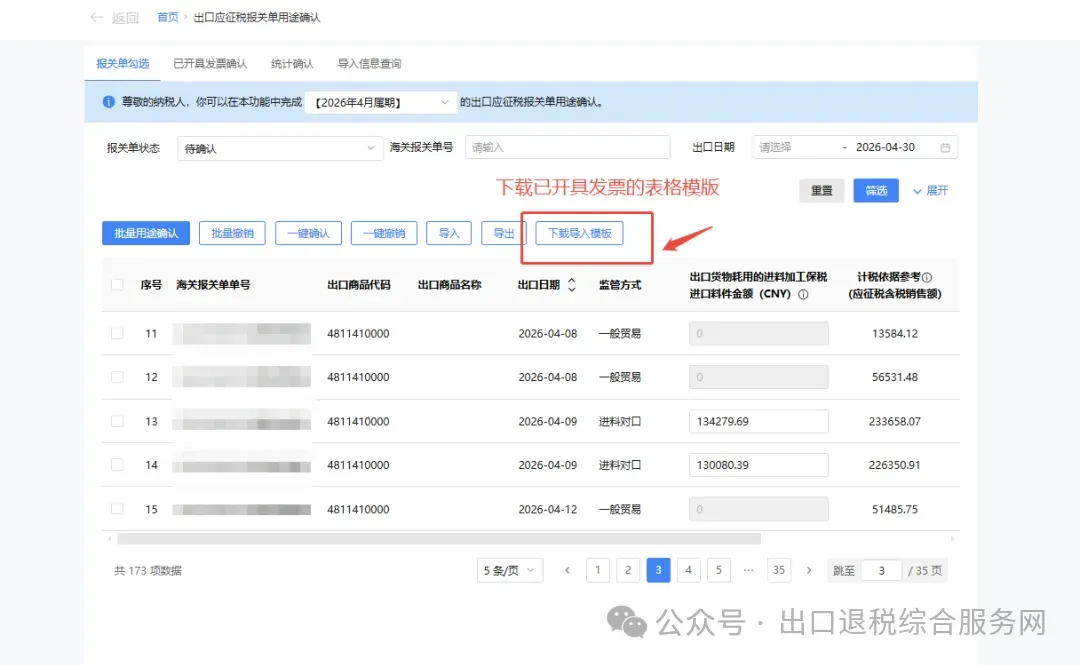This screenshot has width=1080, height=665.
Task: Click the blue info icon in notice banner
Action: tap(108, 102)
